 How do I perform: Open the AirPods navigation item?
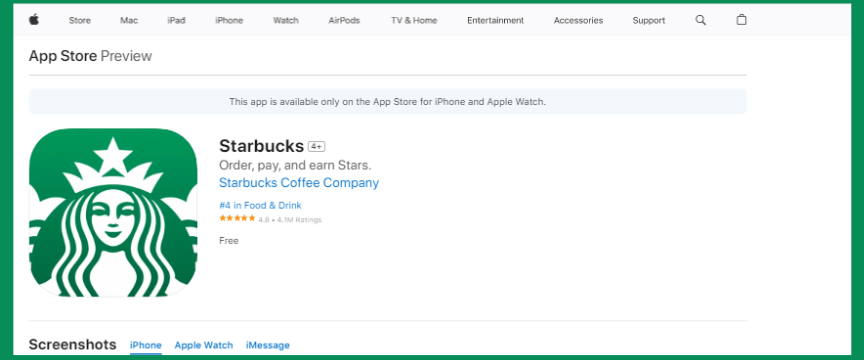point(344,20)
